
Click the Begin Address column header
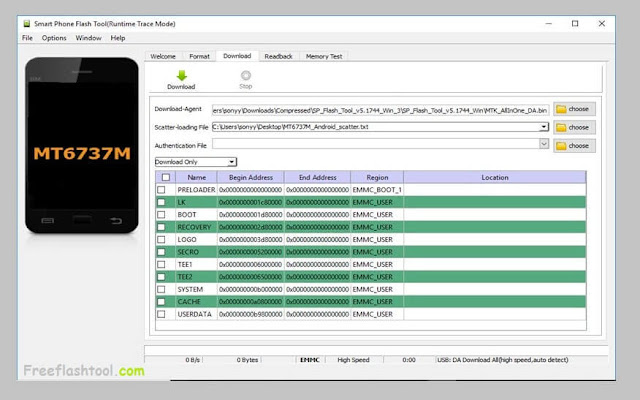tap(251, 178)
